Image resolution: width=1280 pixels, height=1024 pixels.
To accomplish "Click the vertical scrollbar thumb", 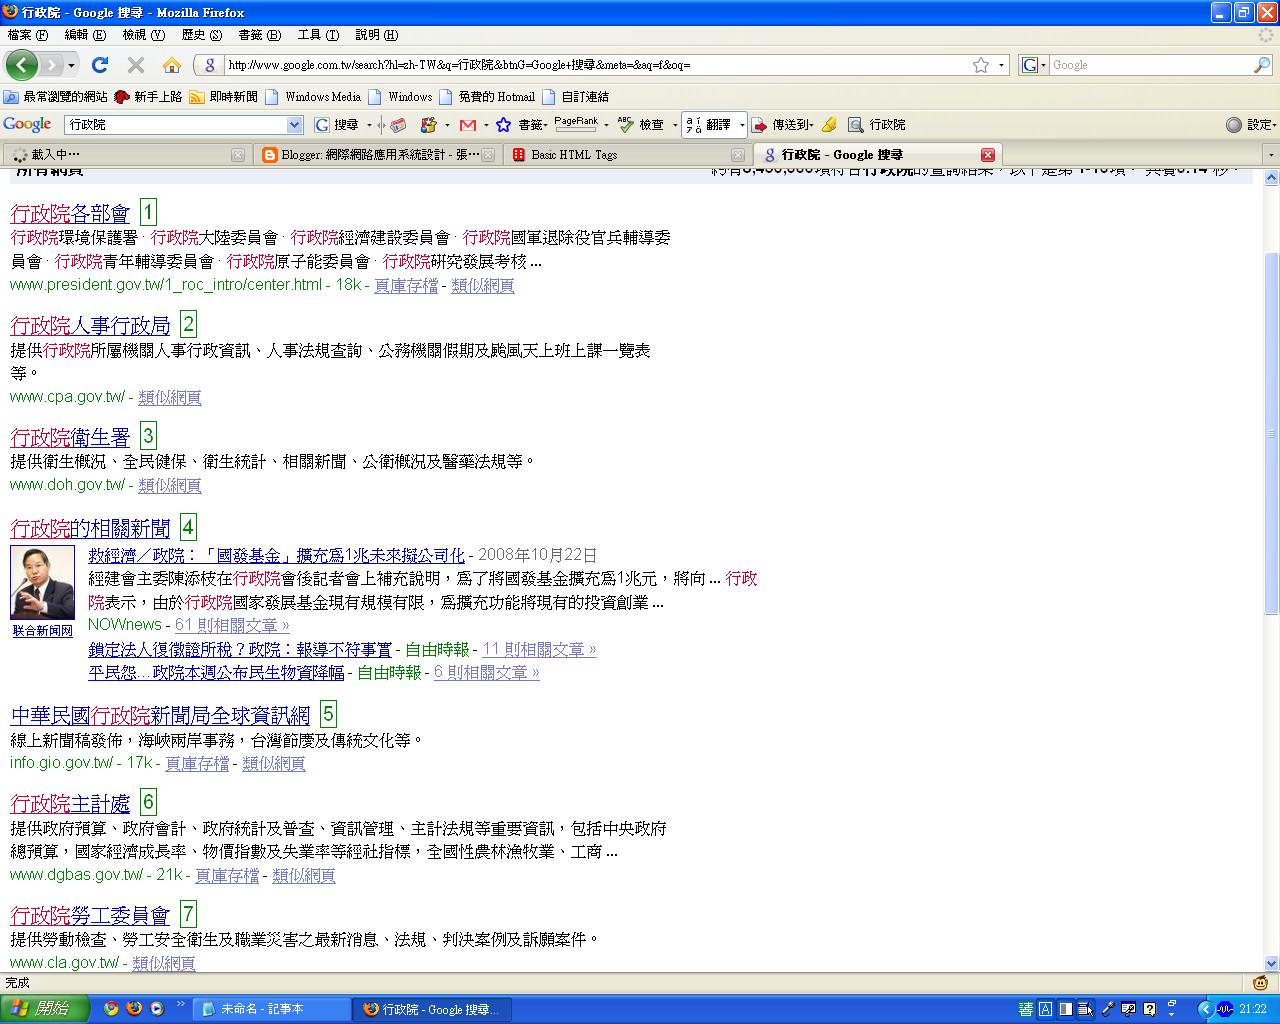I will pyautogui.click(x=1271, y=435).
